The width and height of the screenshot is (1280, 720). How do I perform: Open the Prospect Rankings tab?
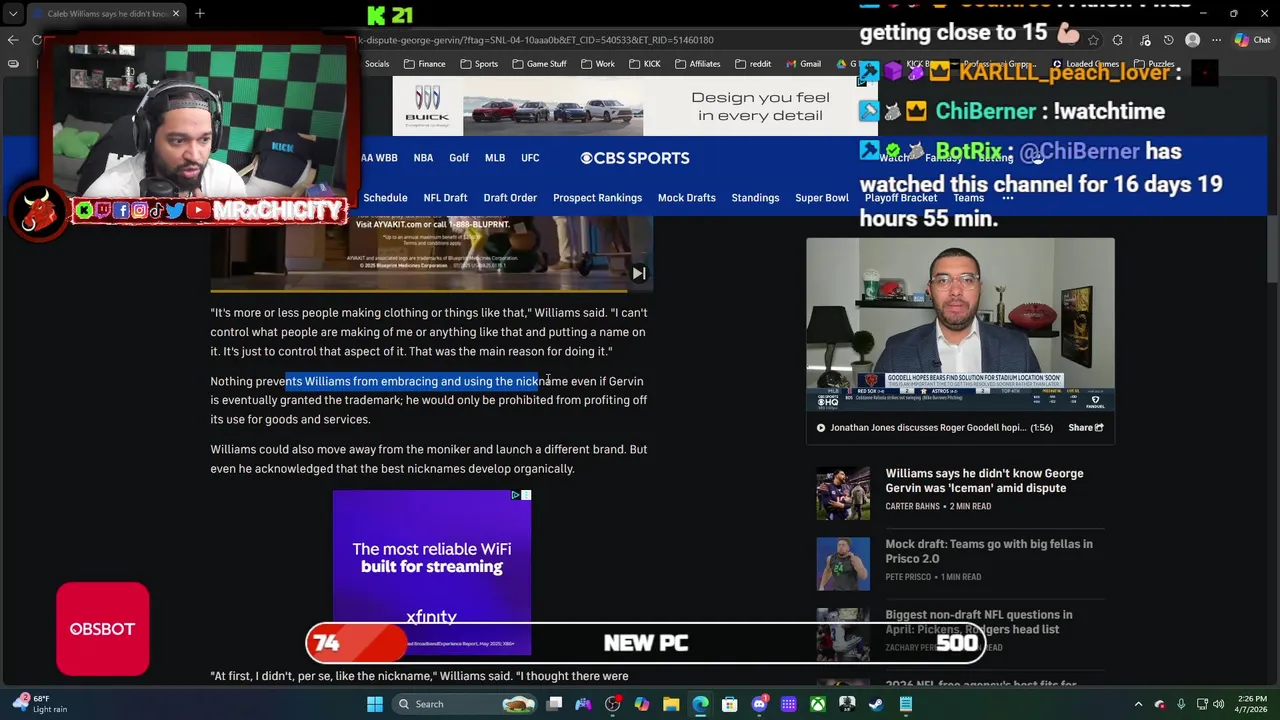[597, 198]
